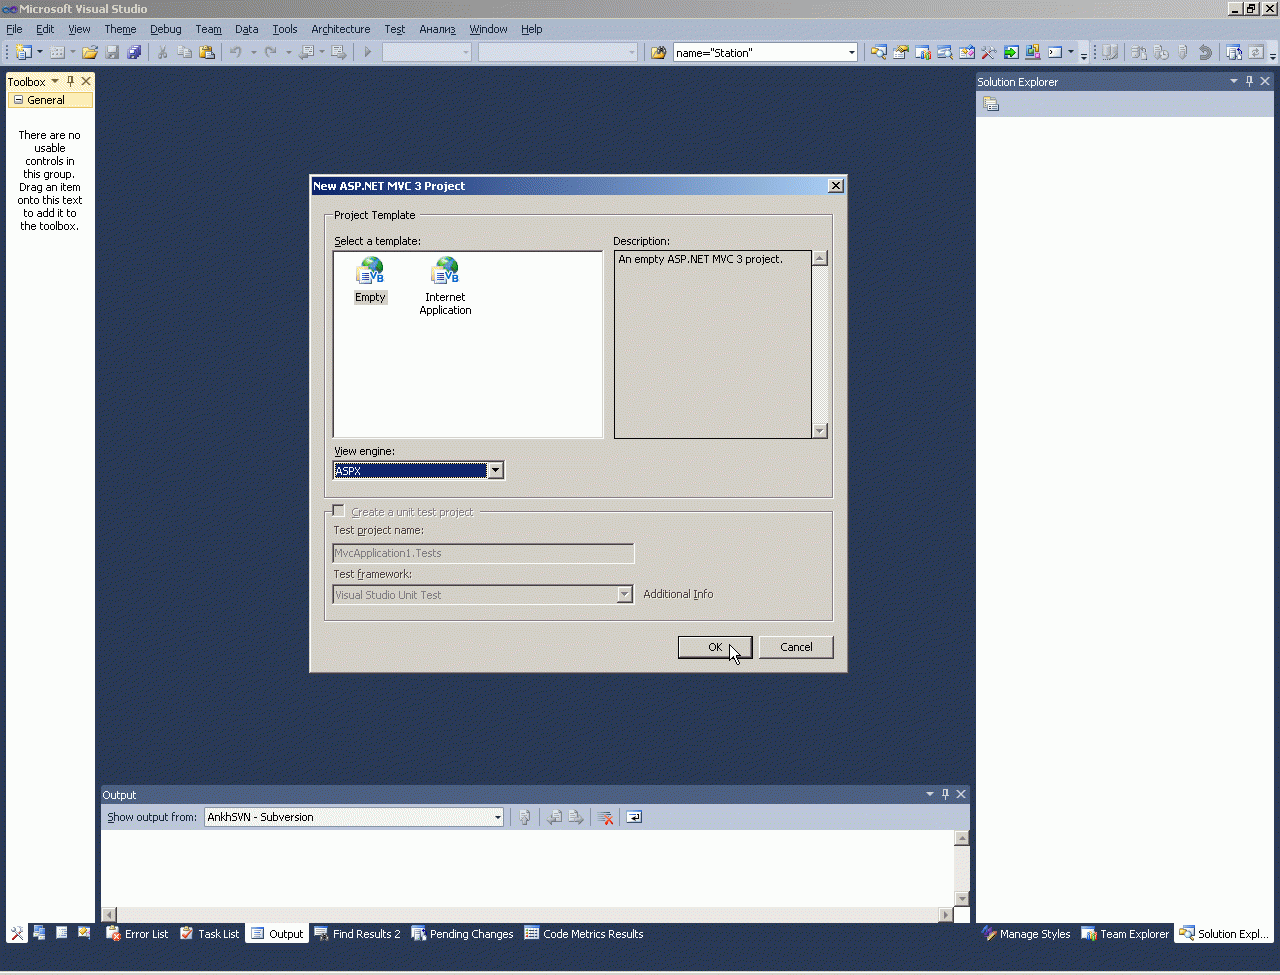Click OK in New ASP.NET MVC 3 Project dialog
The height and width of the screenshot is (975, 1280).
pos(715,647)
